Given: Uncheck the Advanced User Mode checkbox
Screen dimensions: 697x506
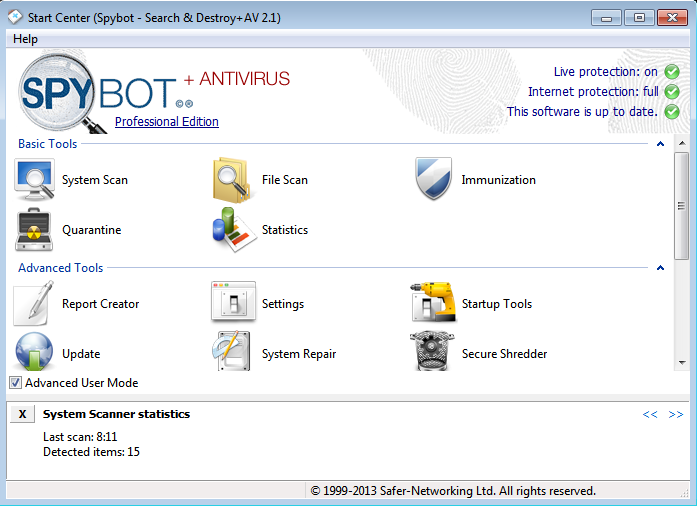Looking at the screenshot, I should pyautogui.click(x=16, y=383).
